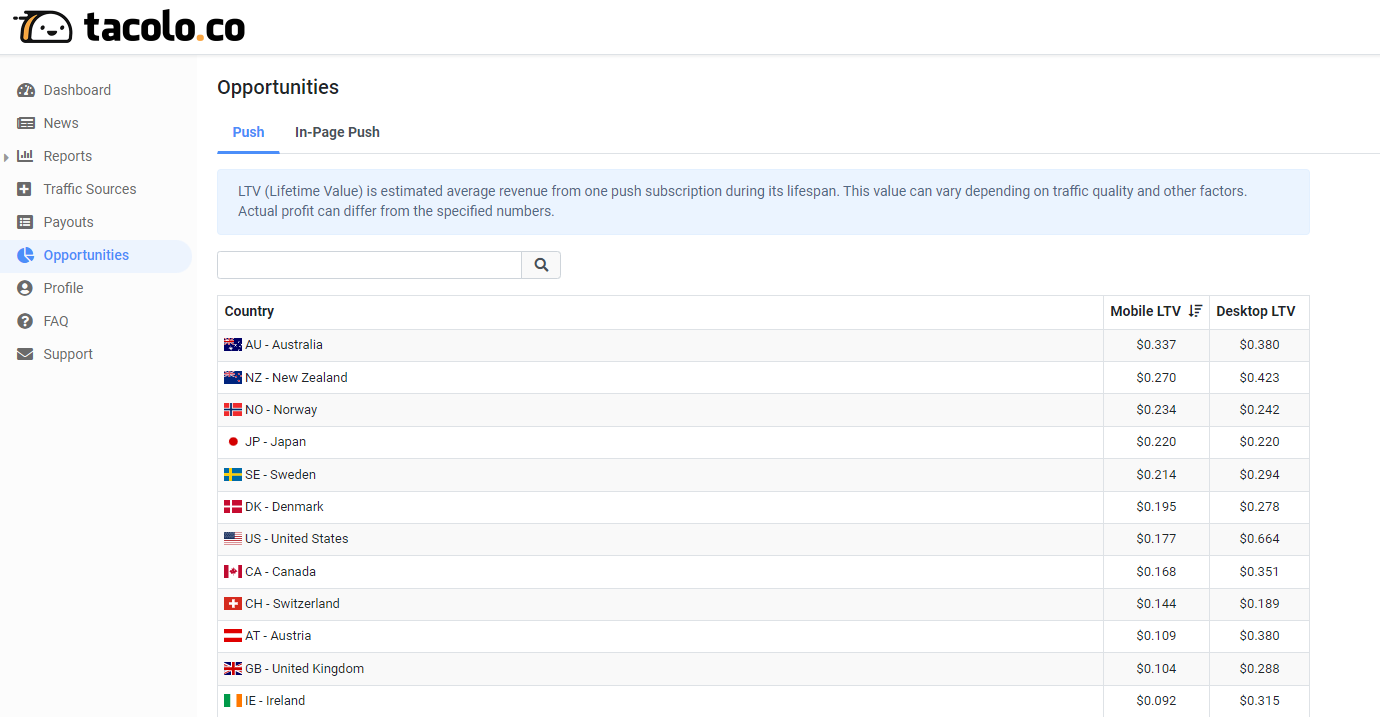This screenshot has width=1380, height=717.
Task: Open the Opportunities menu link
Action: 86,255
